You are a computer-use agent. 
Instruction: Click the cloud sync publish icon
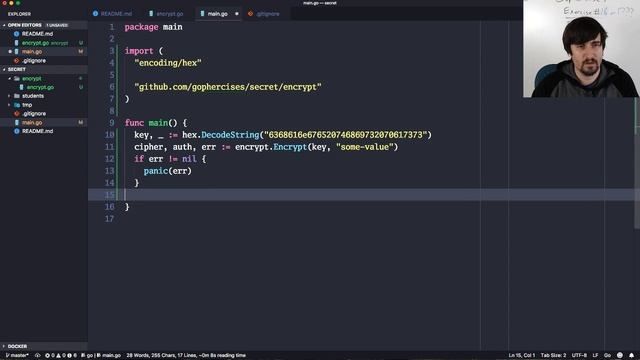click(38, 356)
